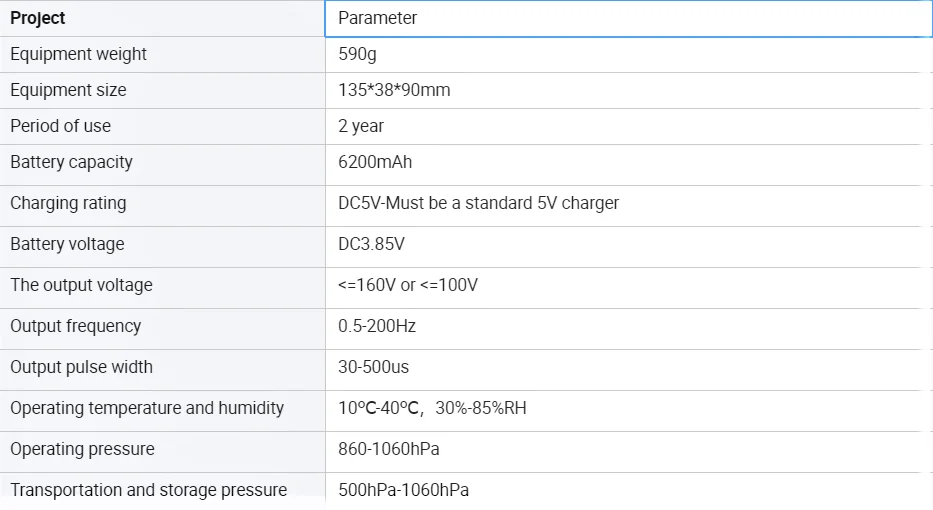Select the 6200mAh value cell
Screen dimensions: 933x510
(628, 162)
